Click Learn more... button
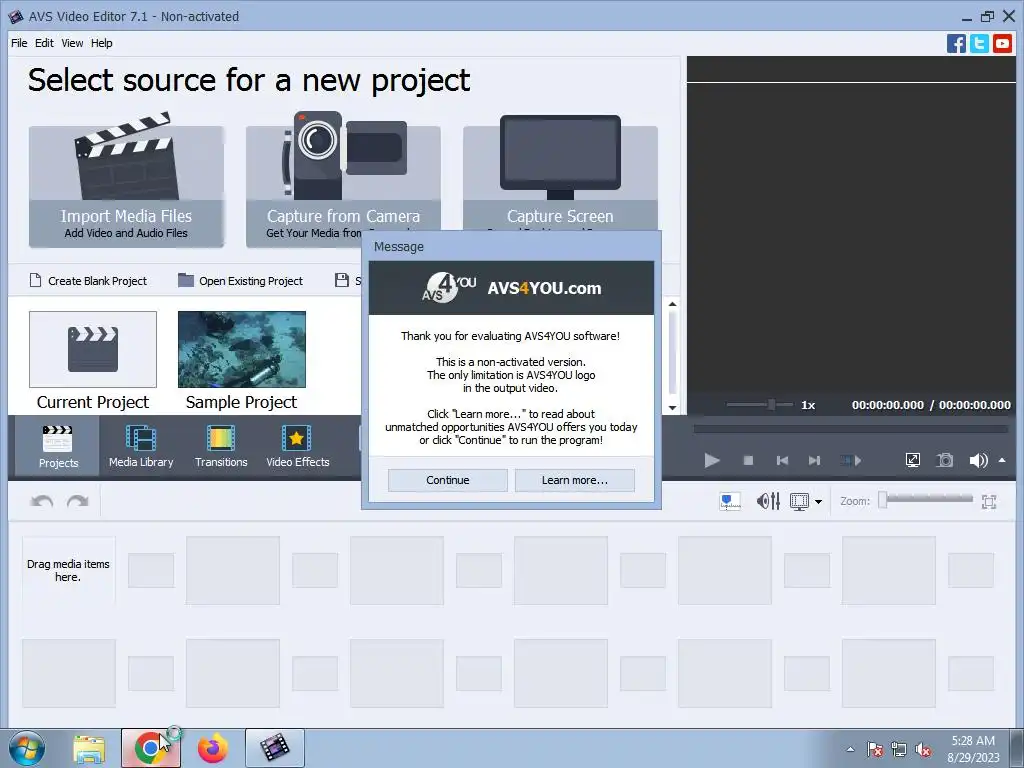Viewport: 1024px width, 768px height. tap(575, 480)
